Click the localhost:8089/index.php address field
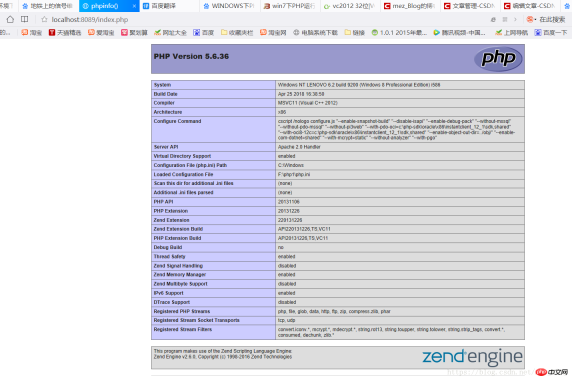Screen dimensions: 572x380 click(x=90, y=19)
